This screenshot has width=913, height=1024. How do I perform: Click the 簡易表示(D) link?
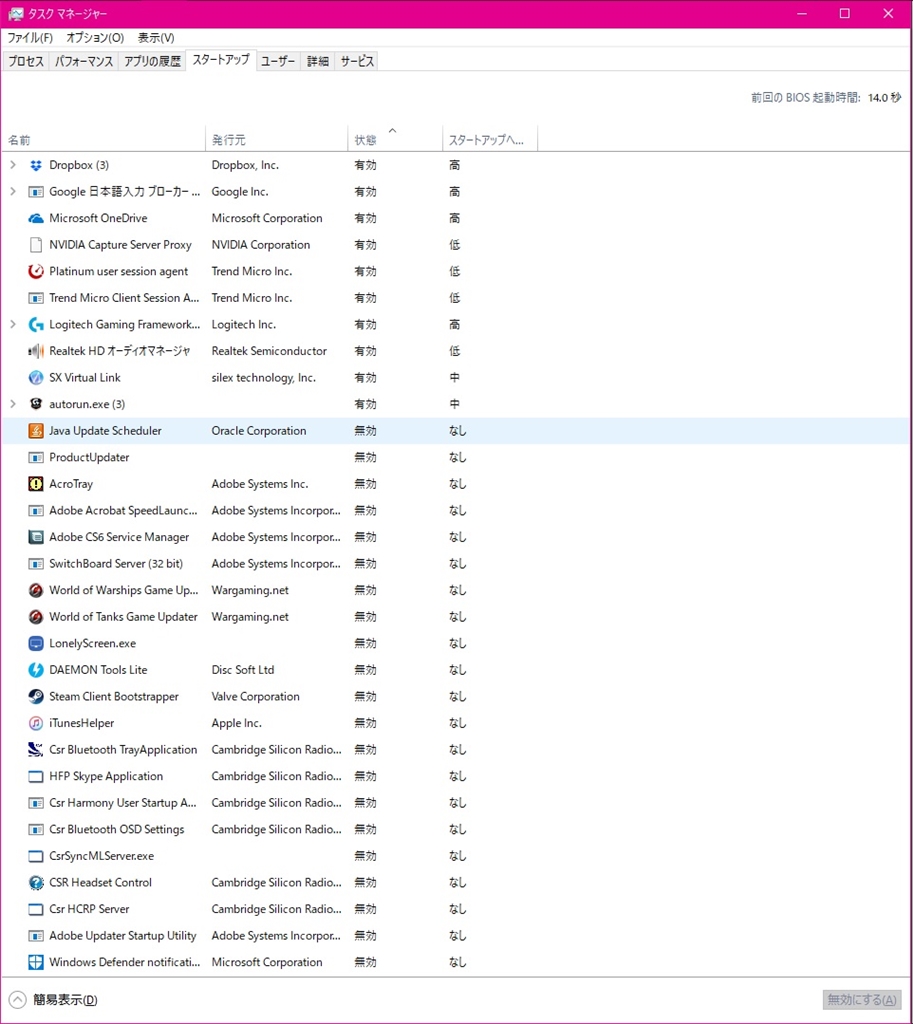[65, 1000]
